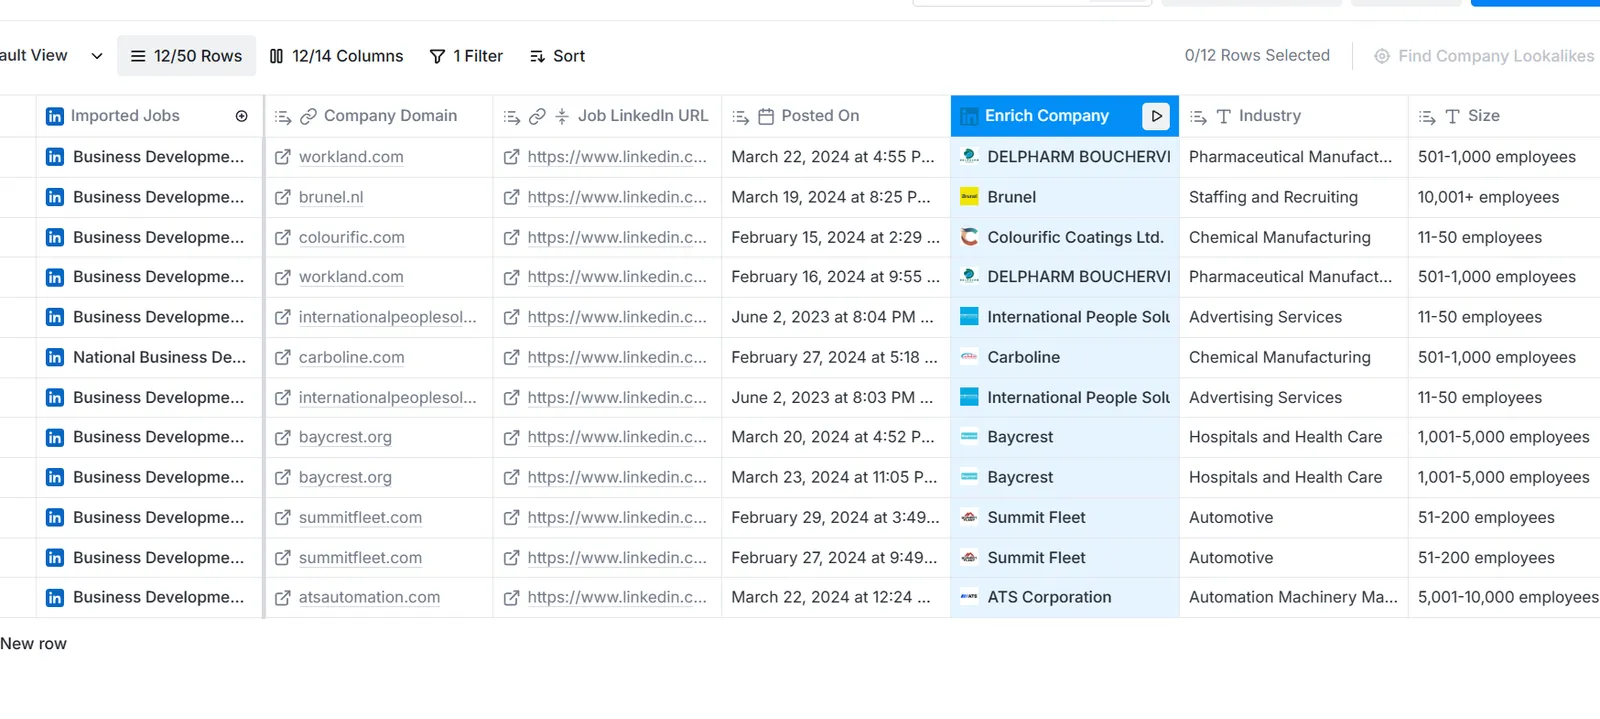Add a New row

(33, 644)
